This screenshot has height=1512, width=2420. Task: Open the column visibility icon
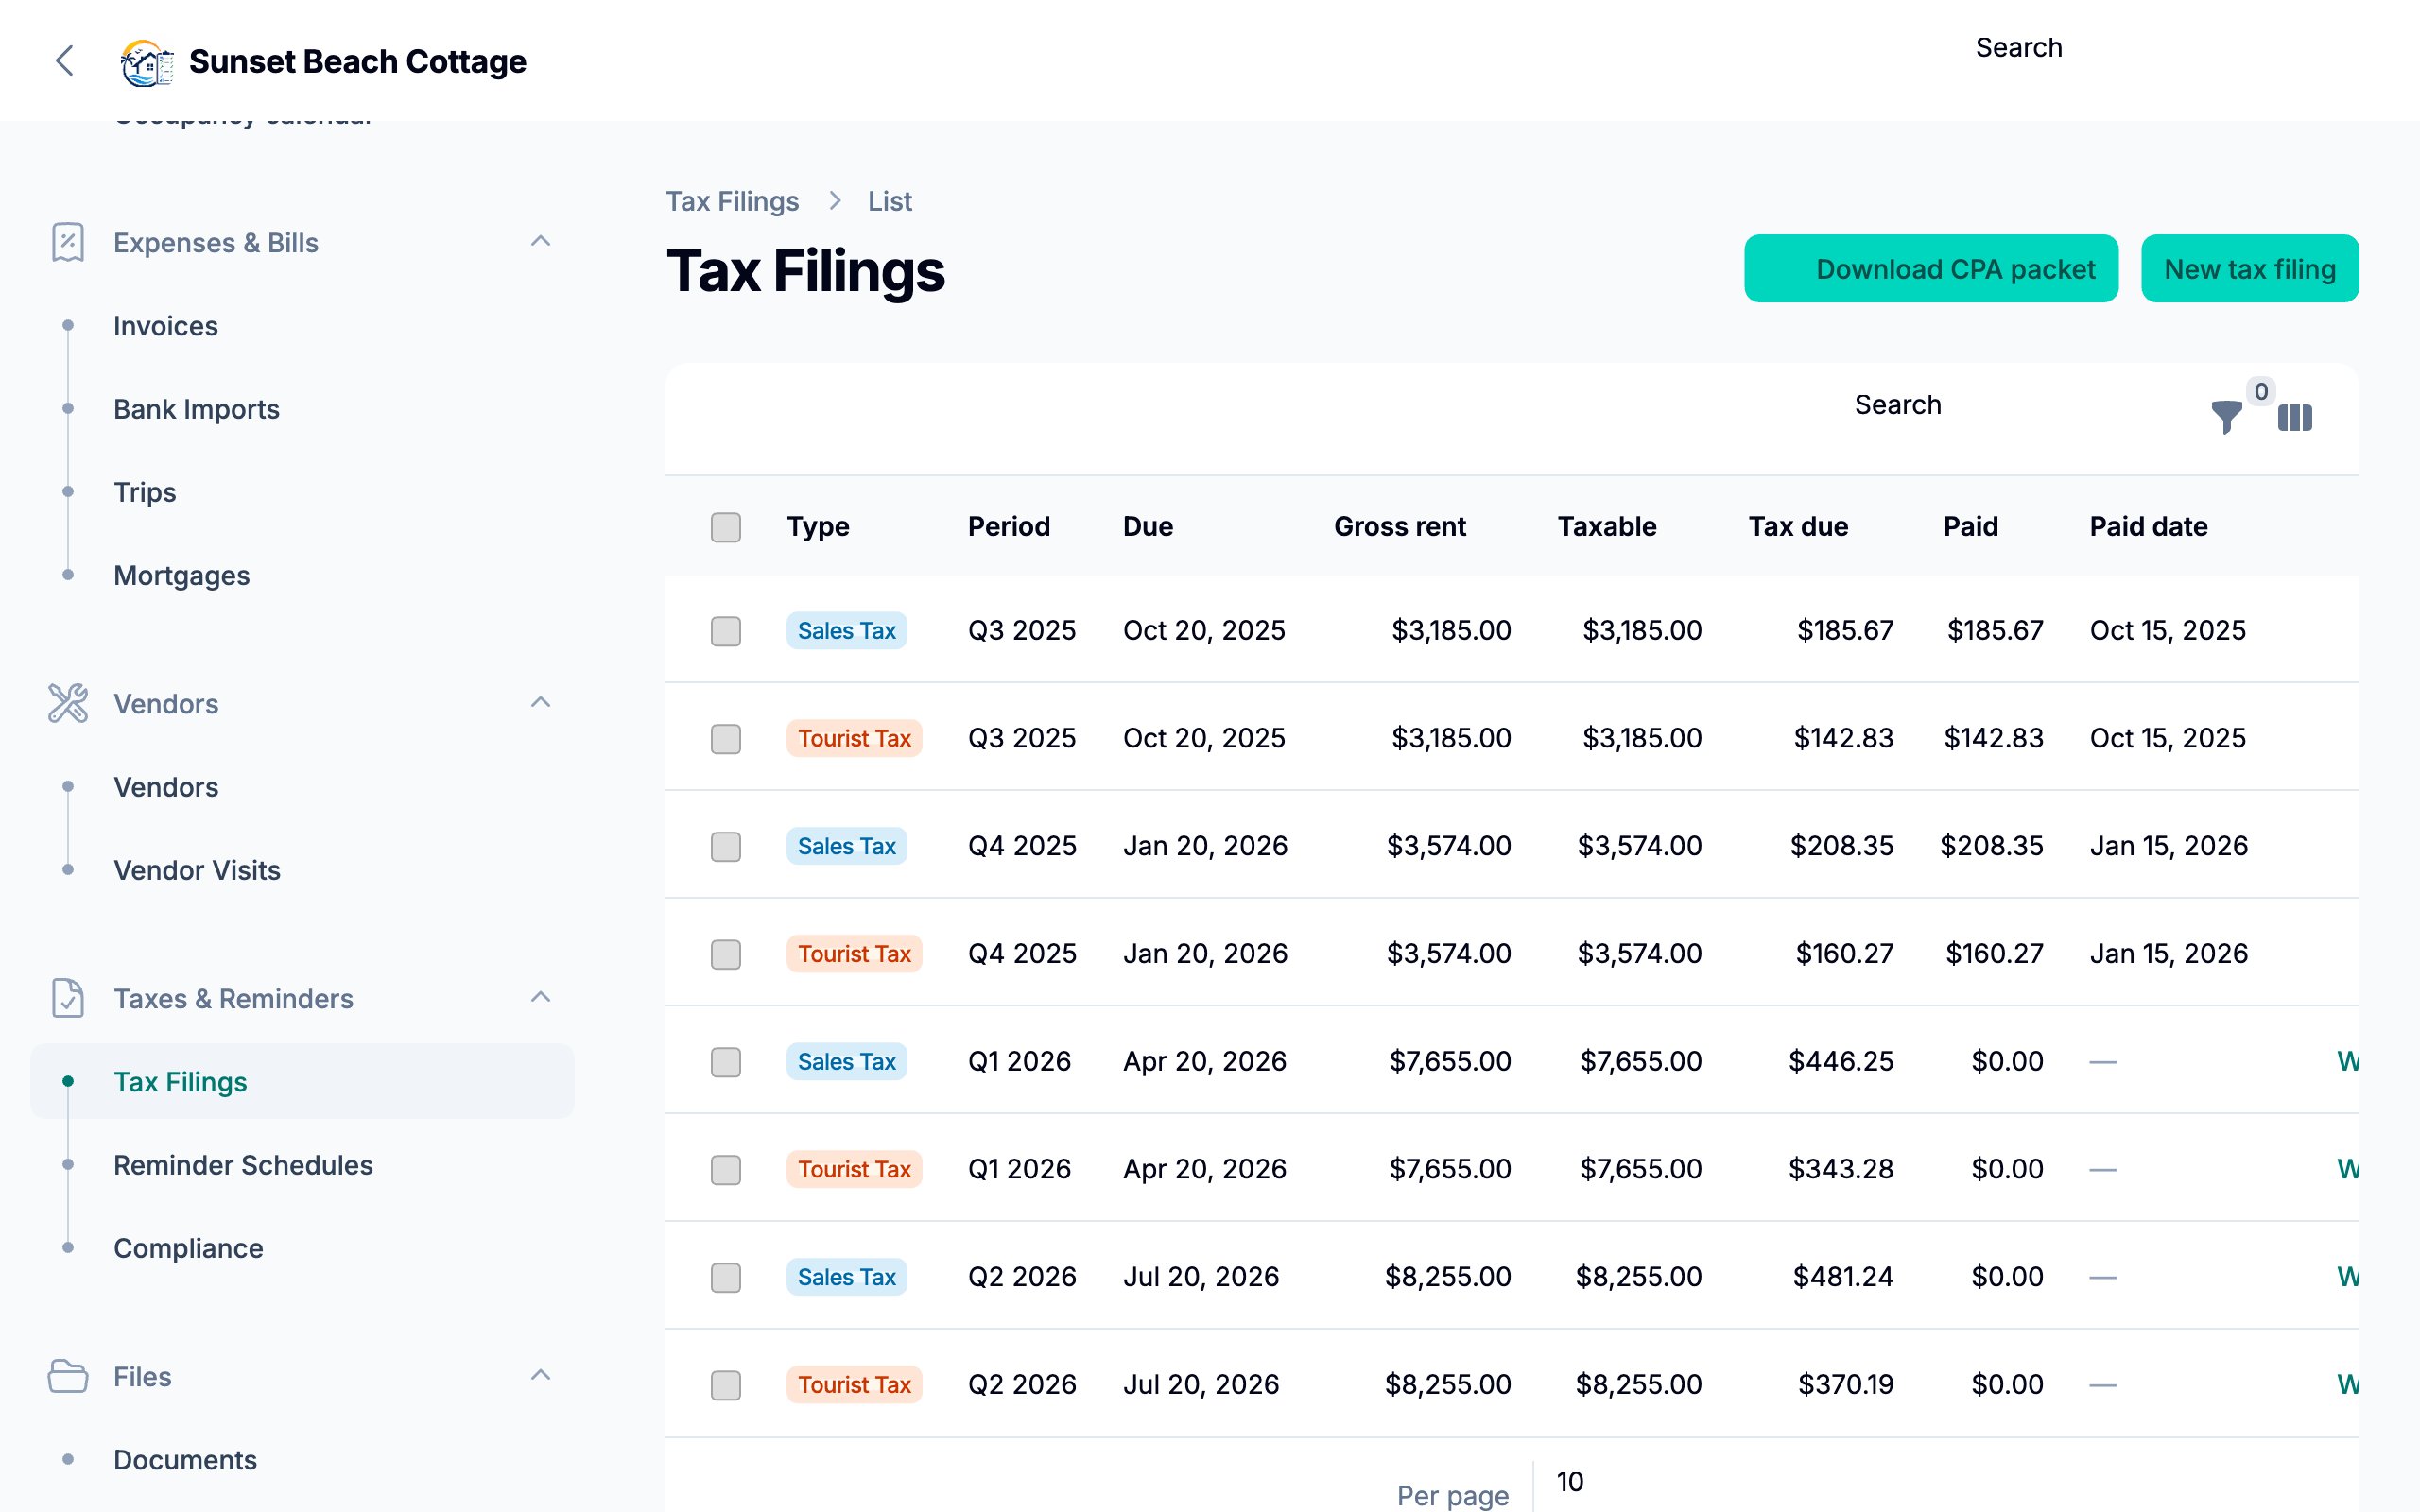[2295, 418]
